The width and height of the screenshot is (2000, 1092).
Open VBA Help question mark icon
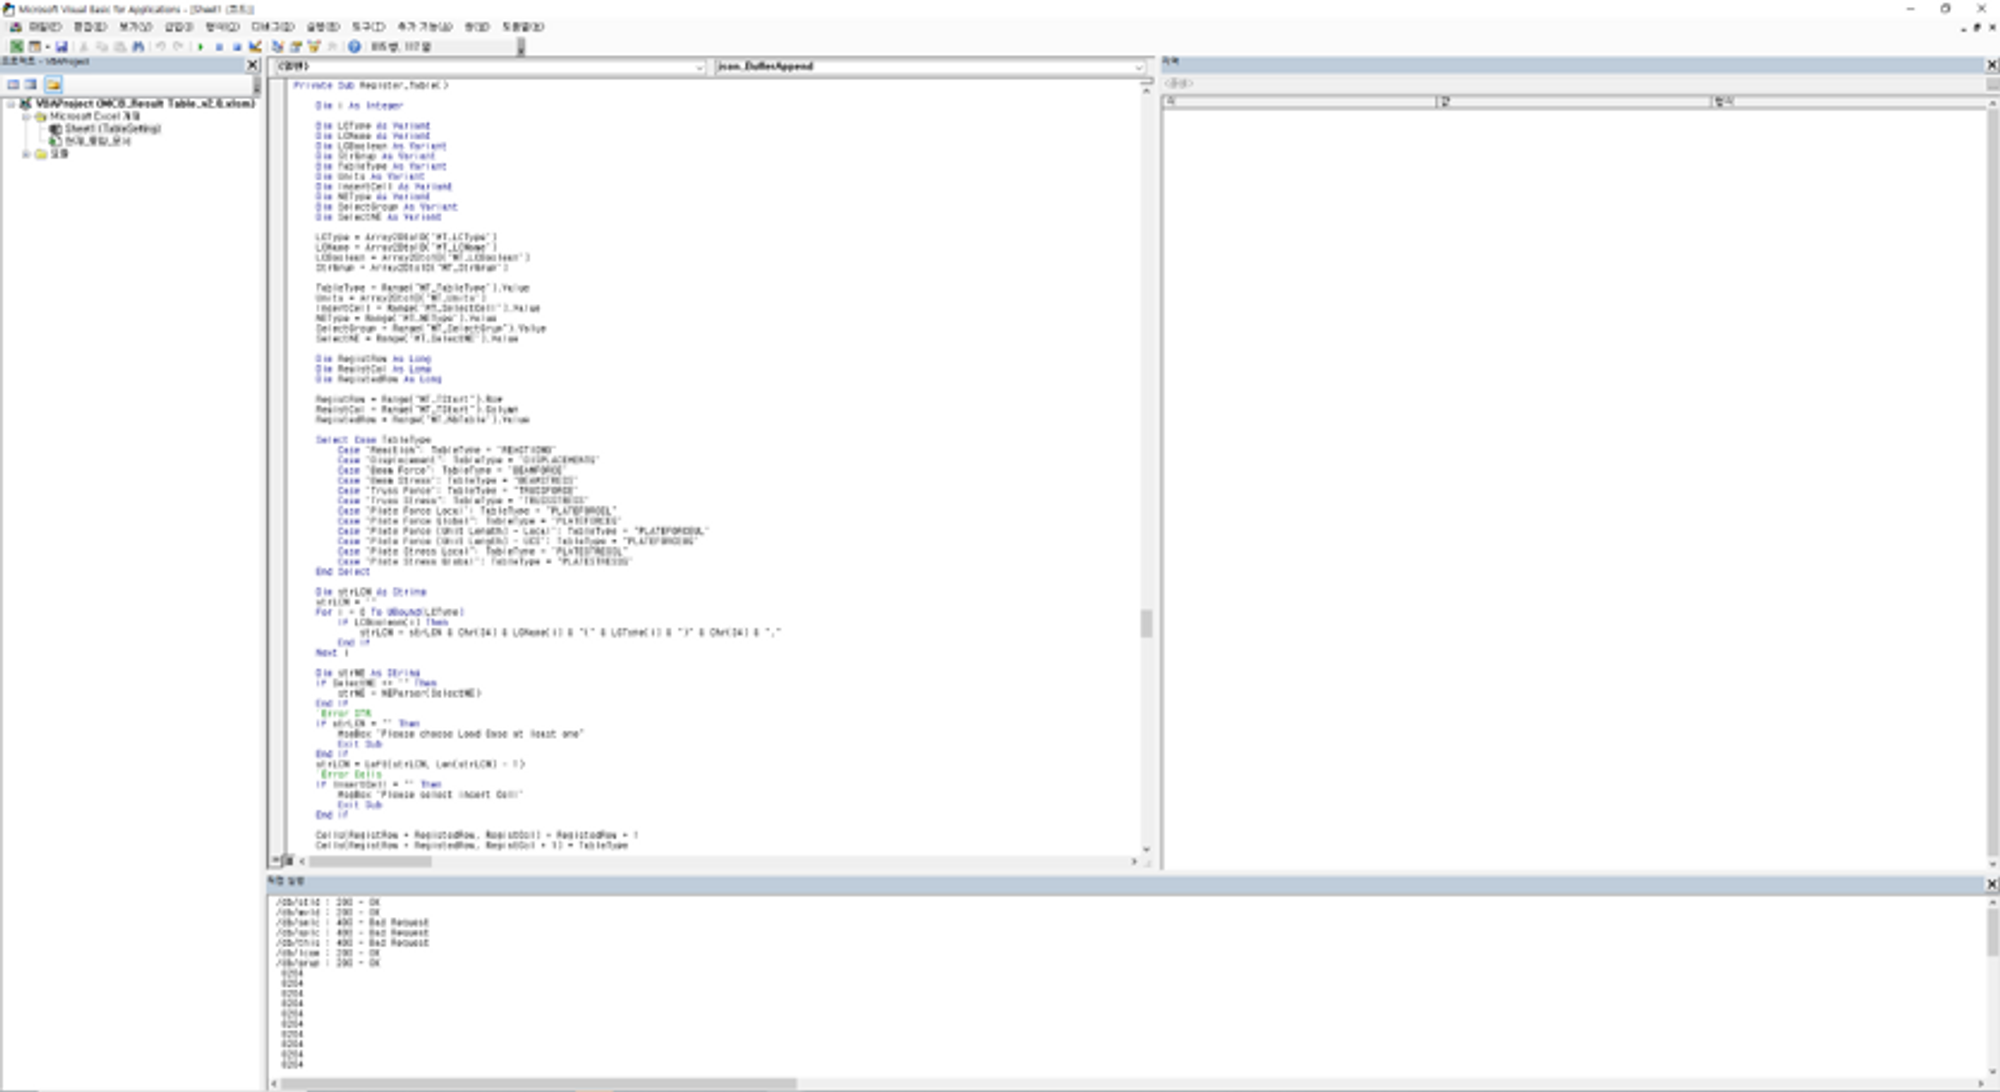354,46
